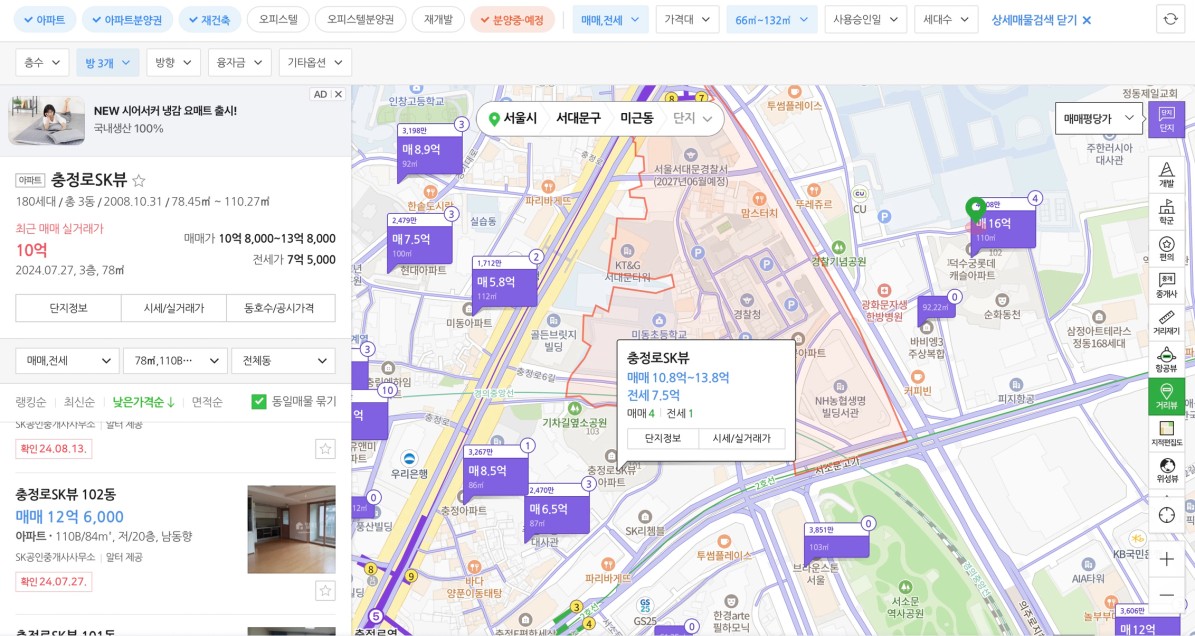The image size is (1195, 636).
Task: Select the 거리재기 distance ruler tool
Action: 1166,324
